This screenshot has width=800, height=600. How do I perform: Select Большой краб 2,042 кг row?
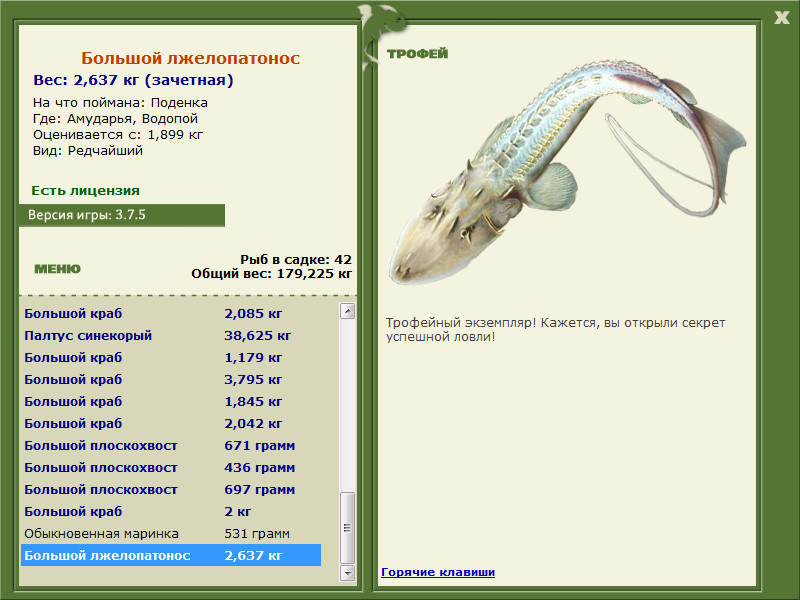click(170, 424)
